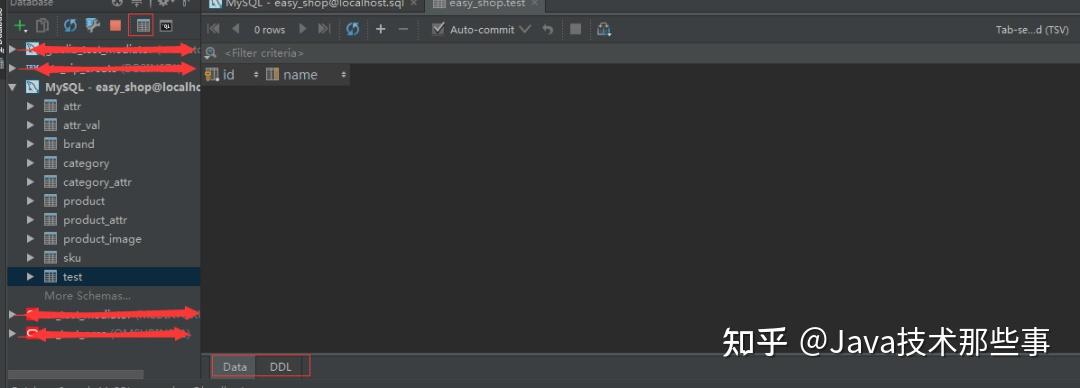Image resolution: width=1080 pixels, height=388 pixels.
Task: Select the product_attr table name
Action: point(95,220)
